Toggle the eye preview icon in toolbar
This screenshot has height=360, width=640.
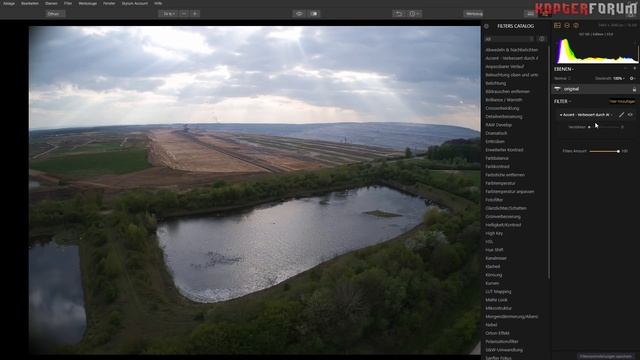point(299,14)
